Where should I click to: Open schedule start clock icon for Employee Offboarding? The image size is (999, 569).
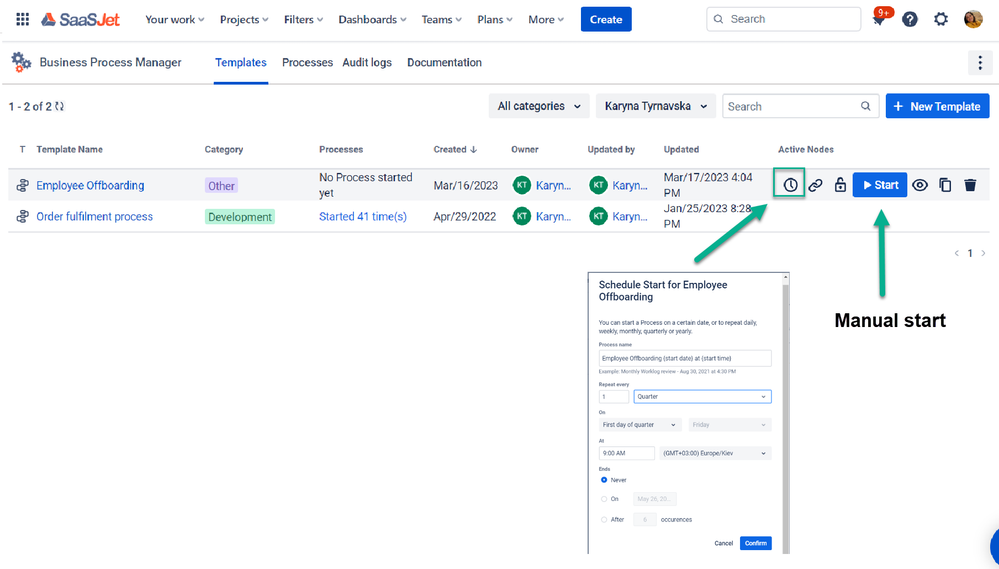click(x=790, y=185)
